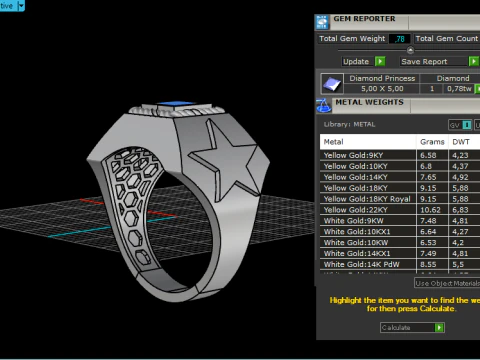Click the green arrow on Calculate button
Image resolution: width=480 pixels, height=360 pixels.
coord(439,328)
